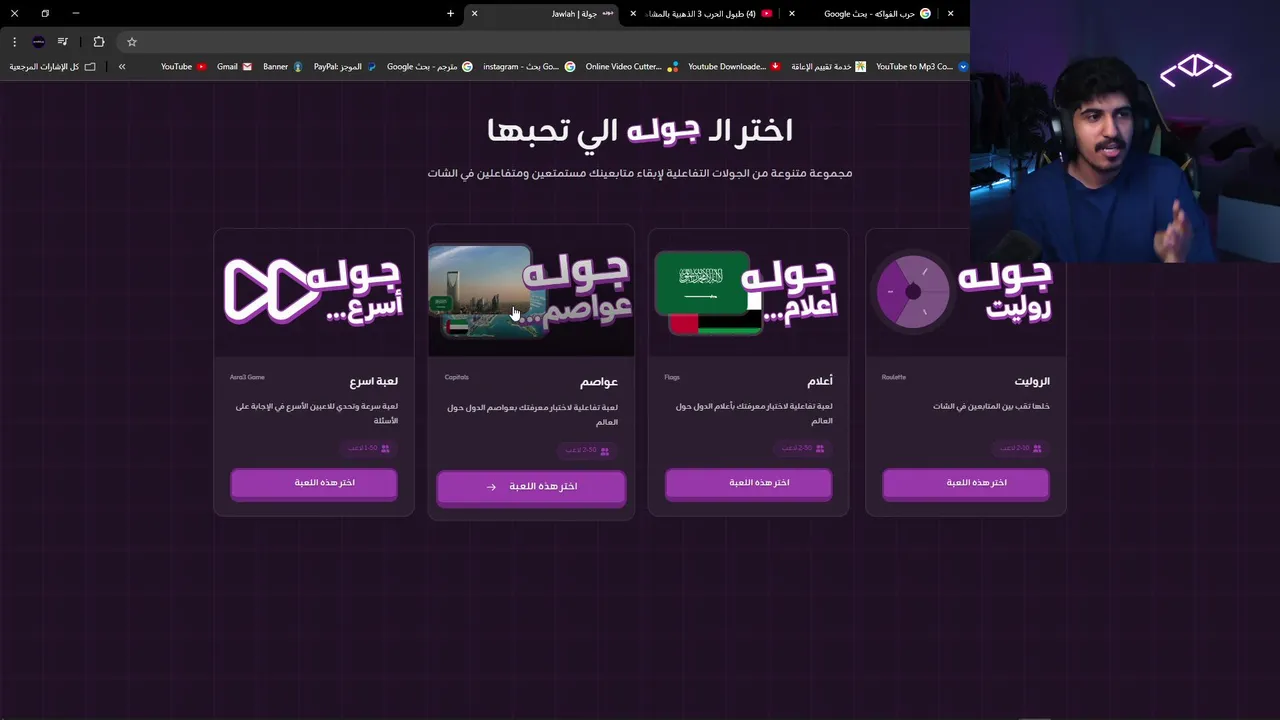Image resolution: width=1280 pixels, height=720 pixels.
Task: Choose the لعبة اسرع game button
Action: coord(314,483)
